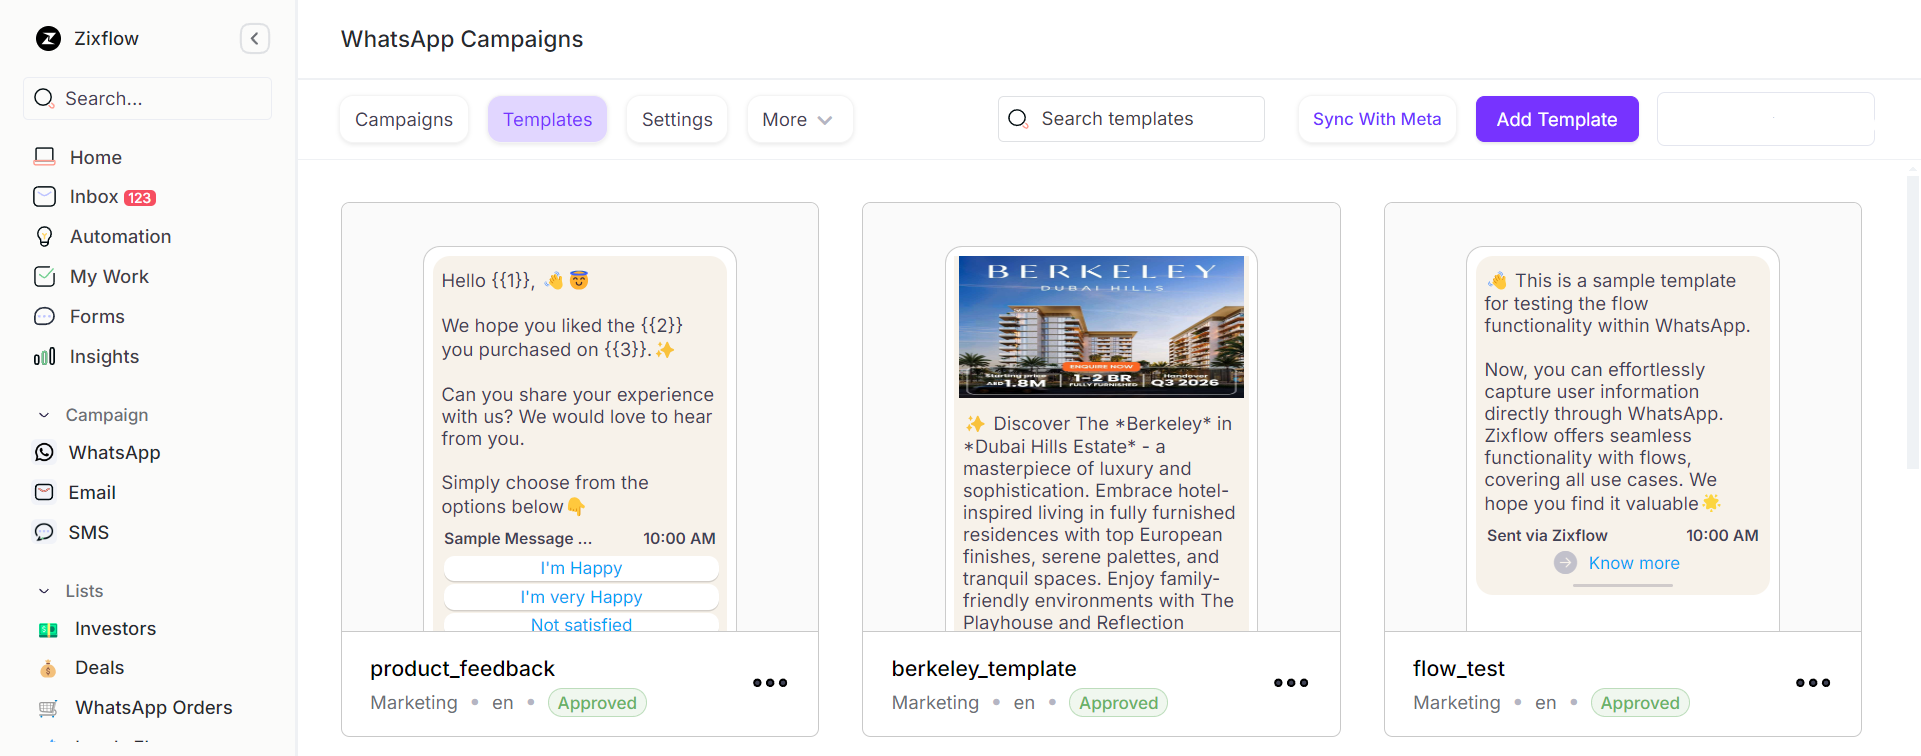Collapse the sidebar with the arrow button

point(255,39)
